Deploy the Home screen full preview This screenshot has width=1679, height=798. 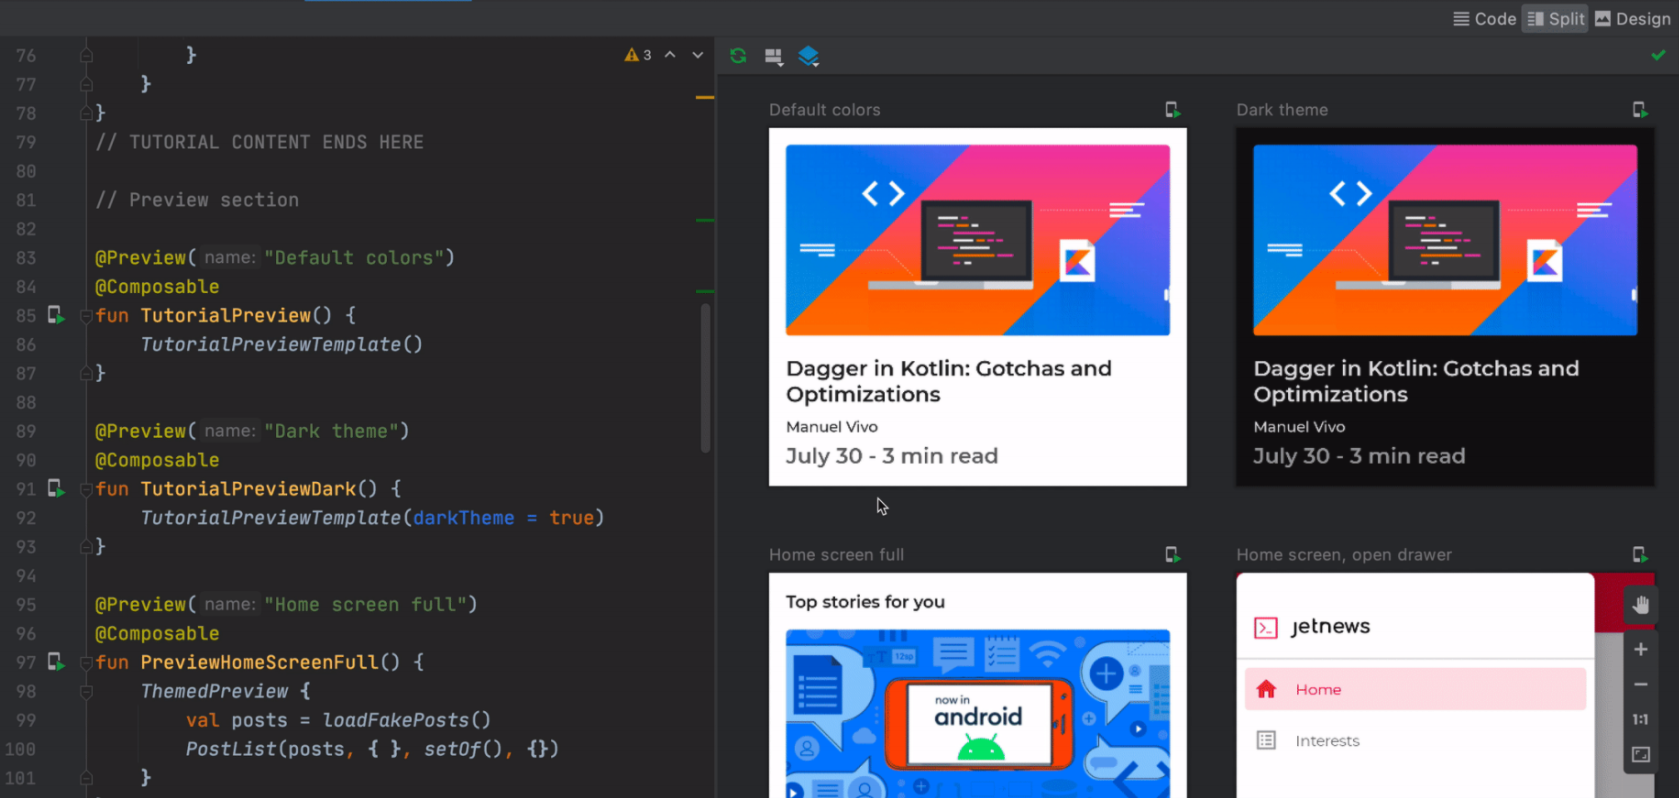pos(1172,555)
